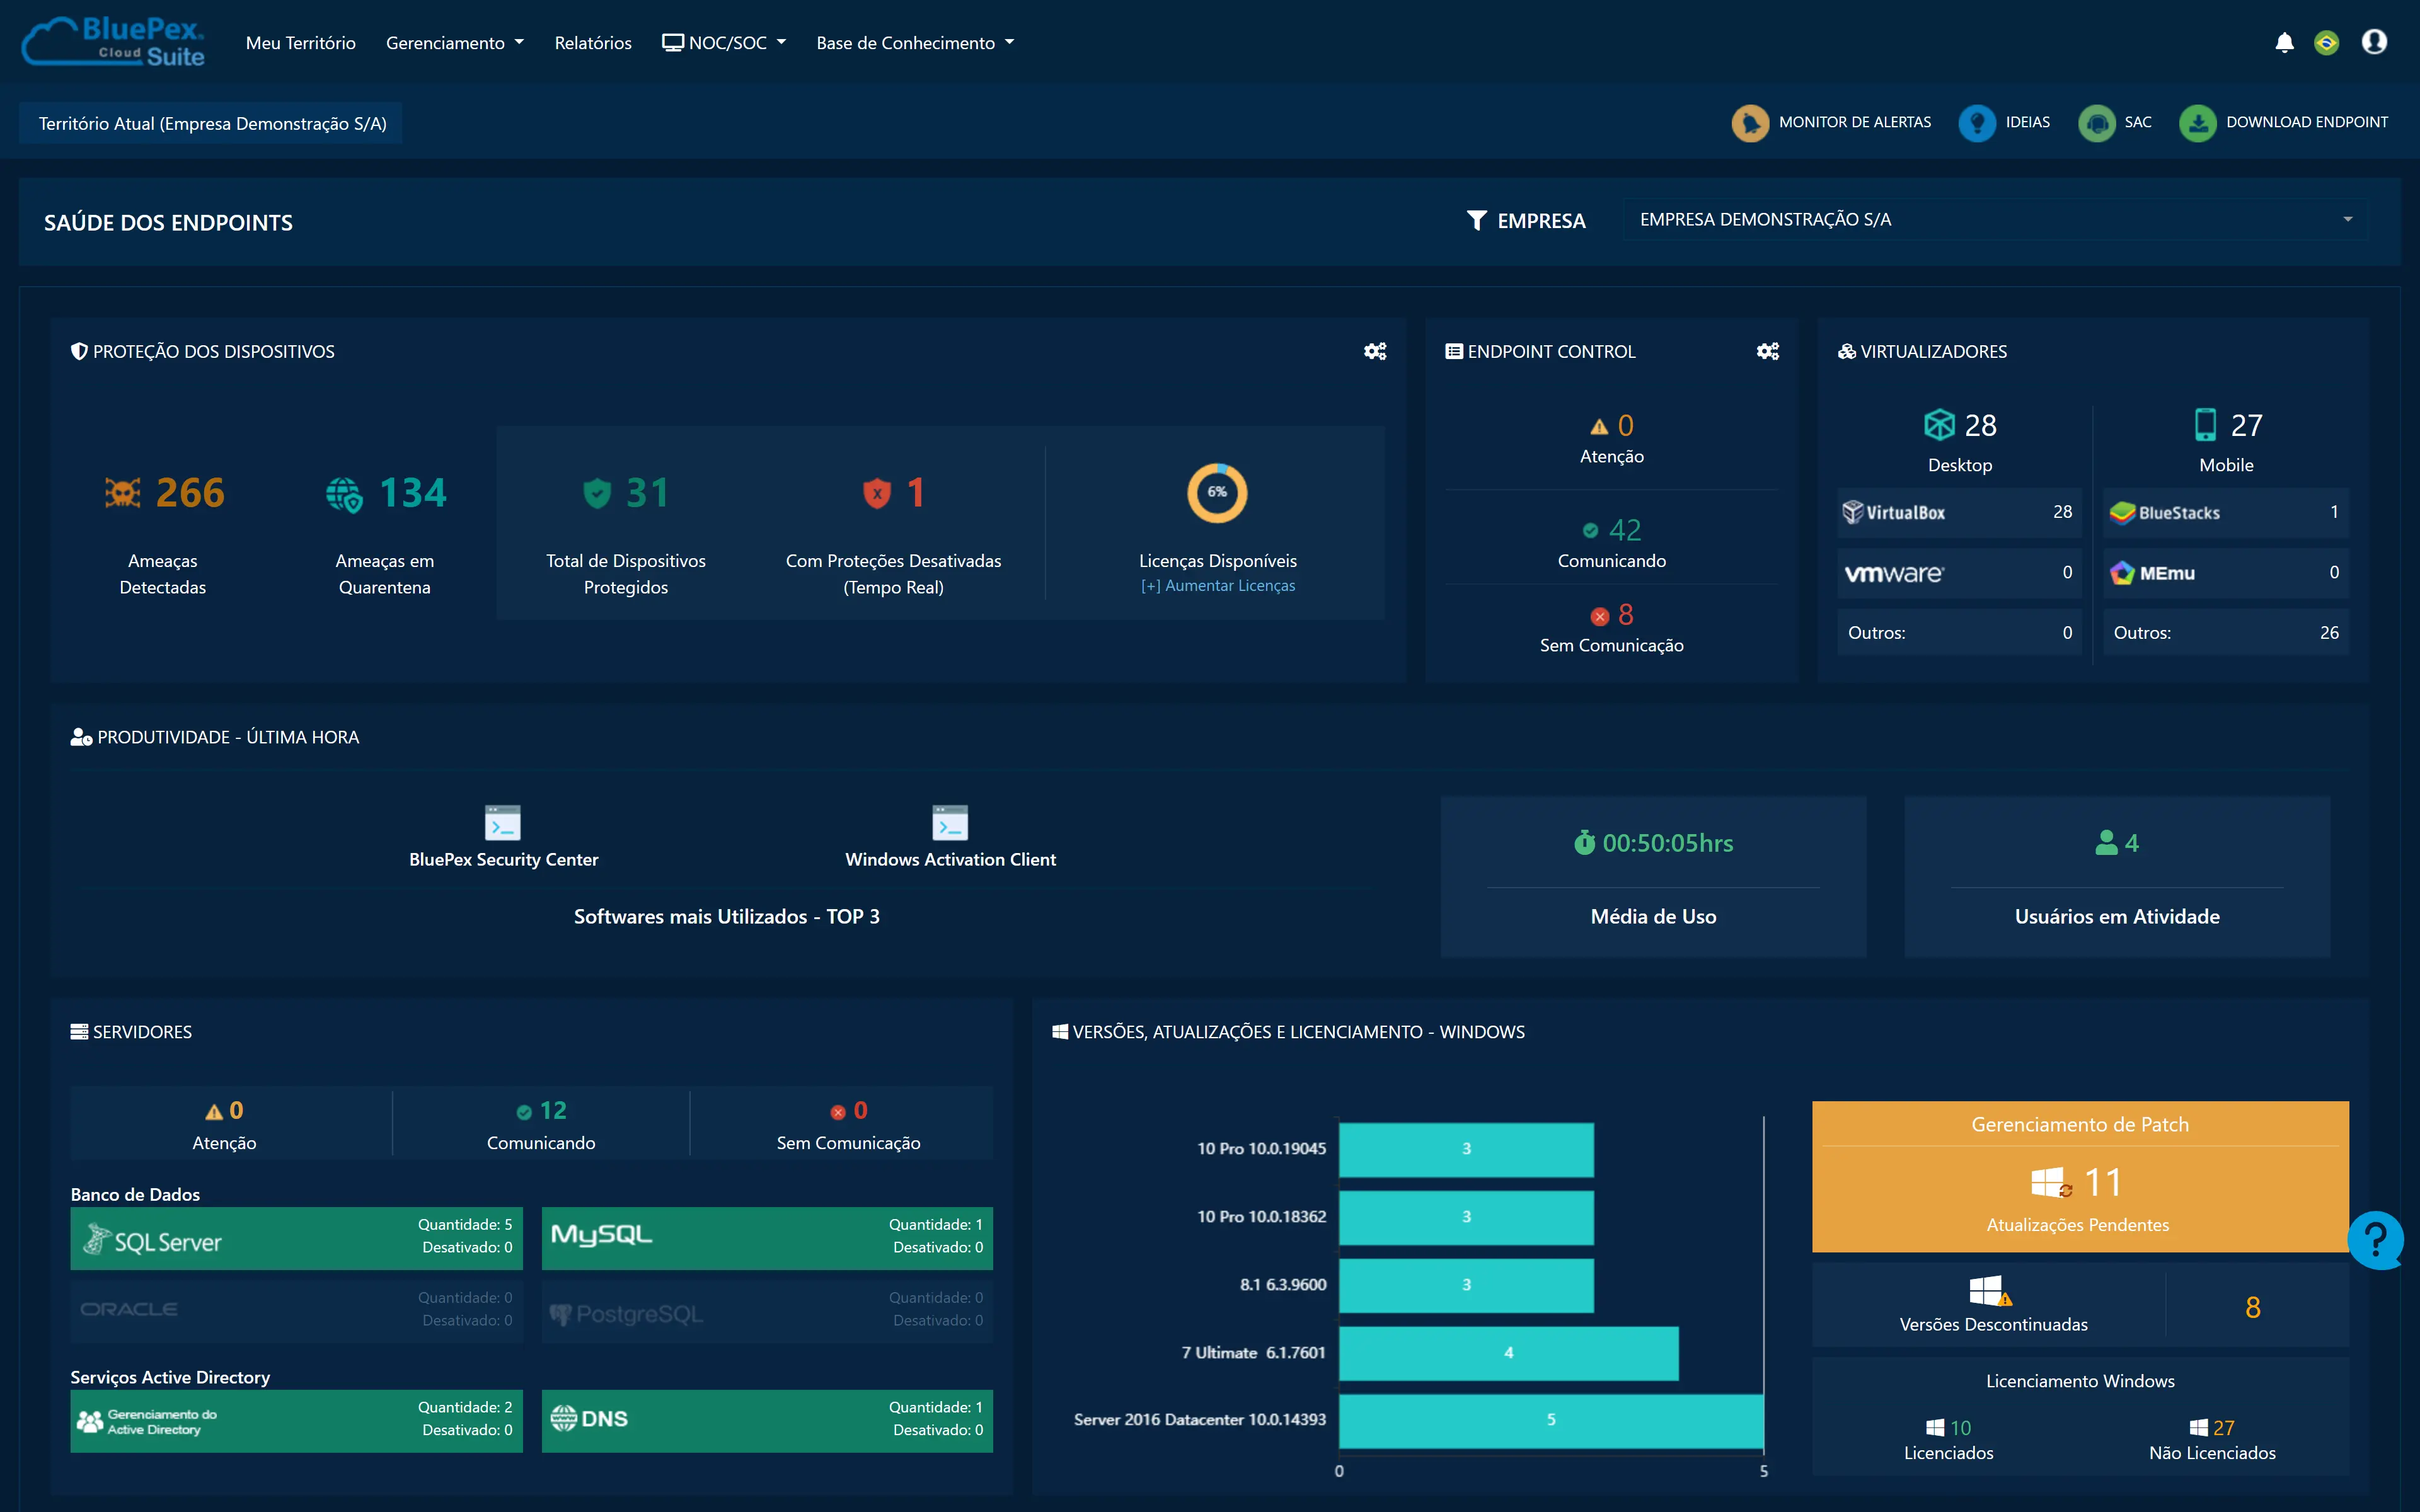The image size is (2420, 1512).
Task: Click the Não Licenciados count 27
Action: coord(2224,1428)
